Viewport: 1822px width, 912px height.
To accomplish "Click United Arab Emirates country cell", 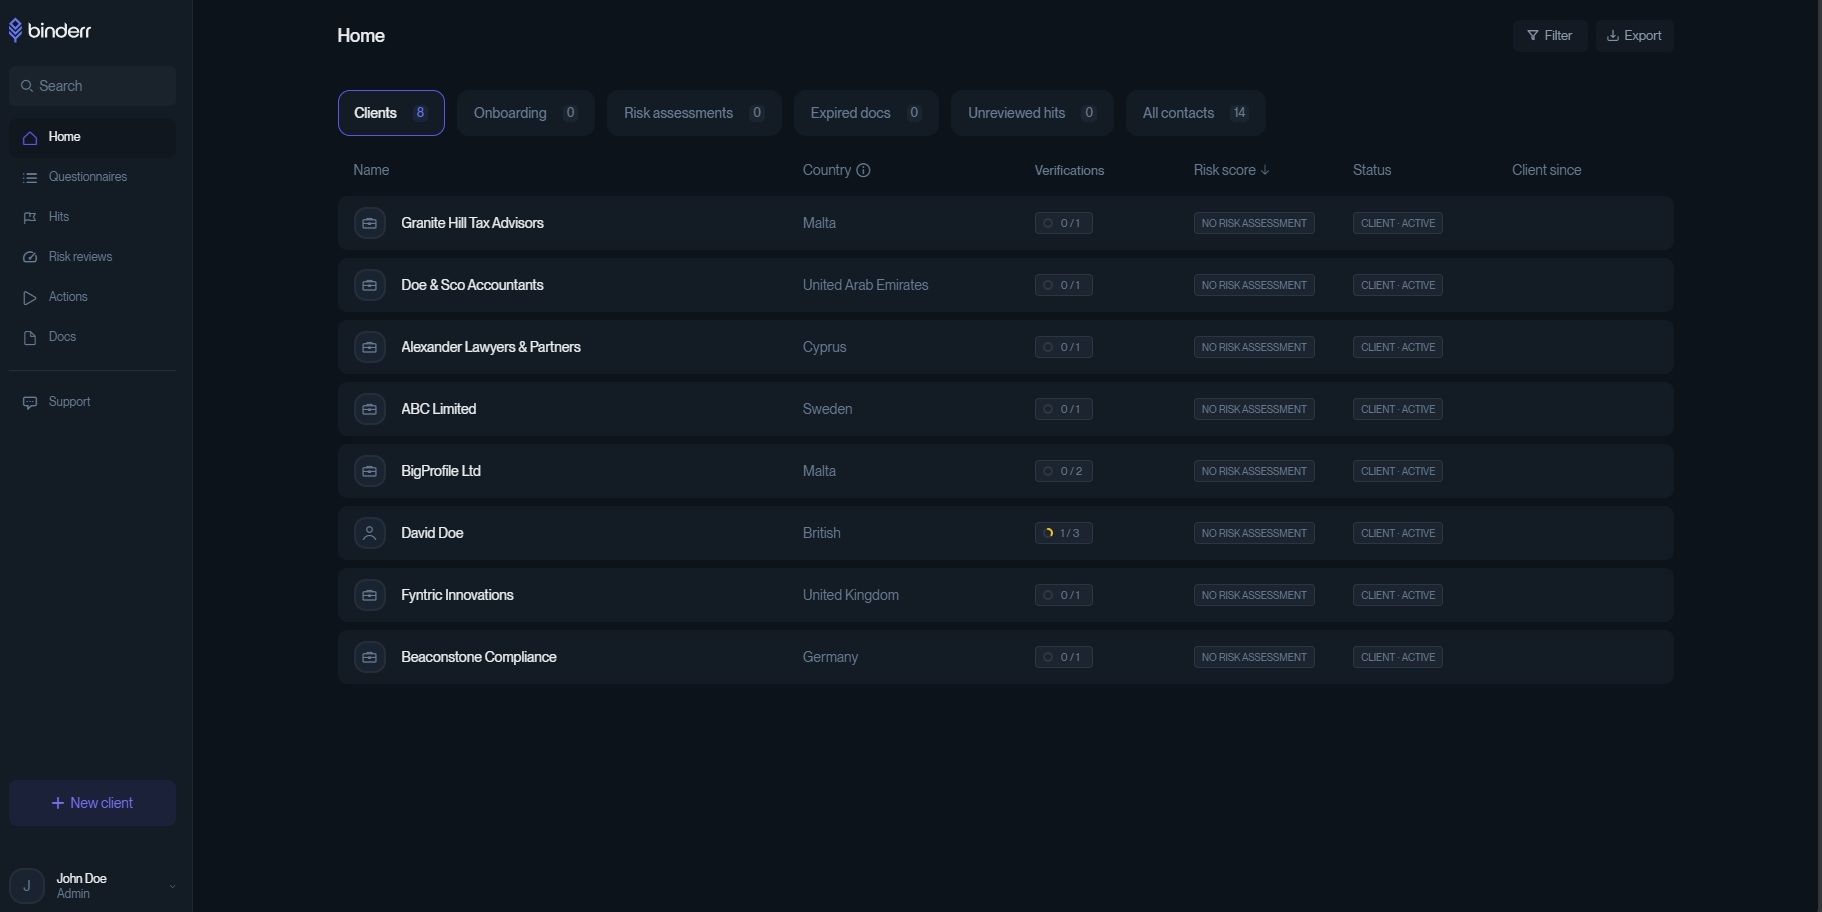I will (x=866, y=285).
